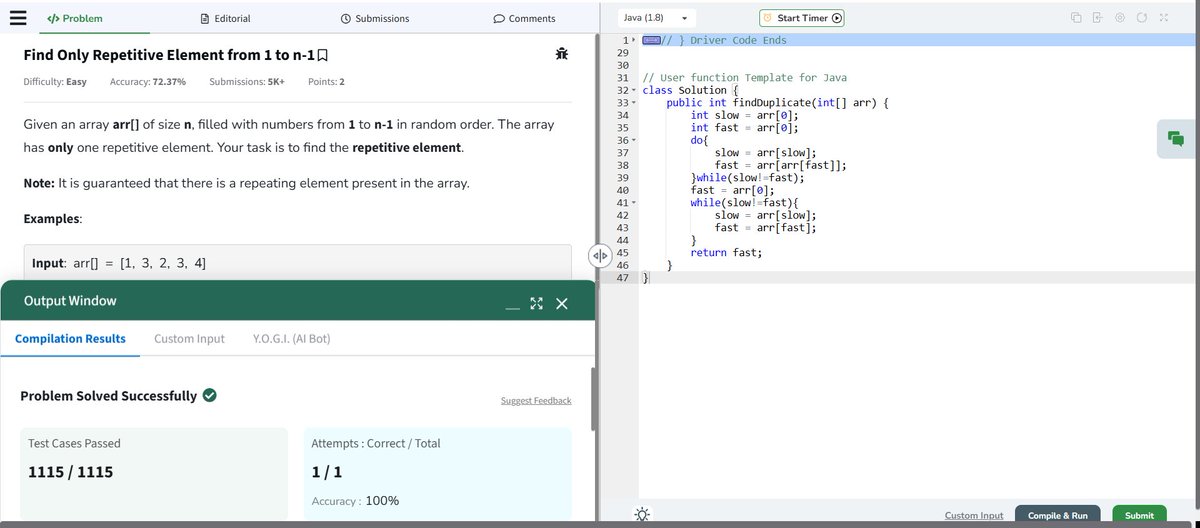Click the problem title text

click(x=168, y=54)
